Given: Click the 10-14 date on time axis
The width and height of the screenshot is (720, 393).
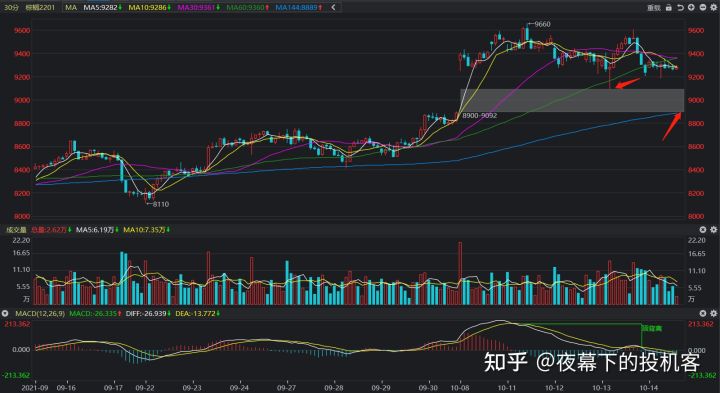Looking at the screenshot, I should click(x=648, y=388).
